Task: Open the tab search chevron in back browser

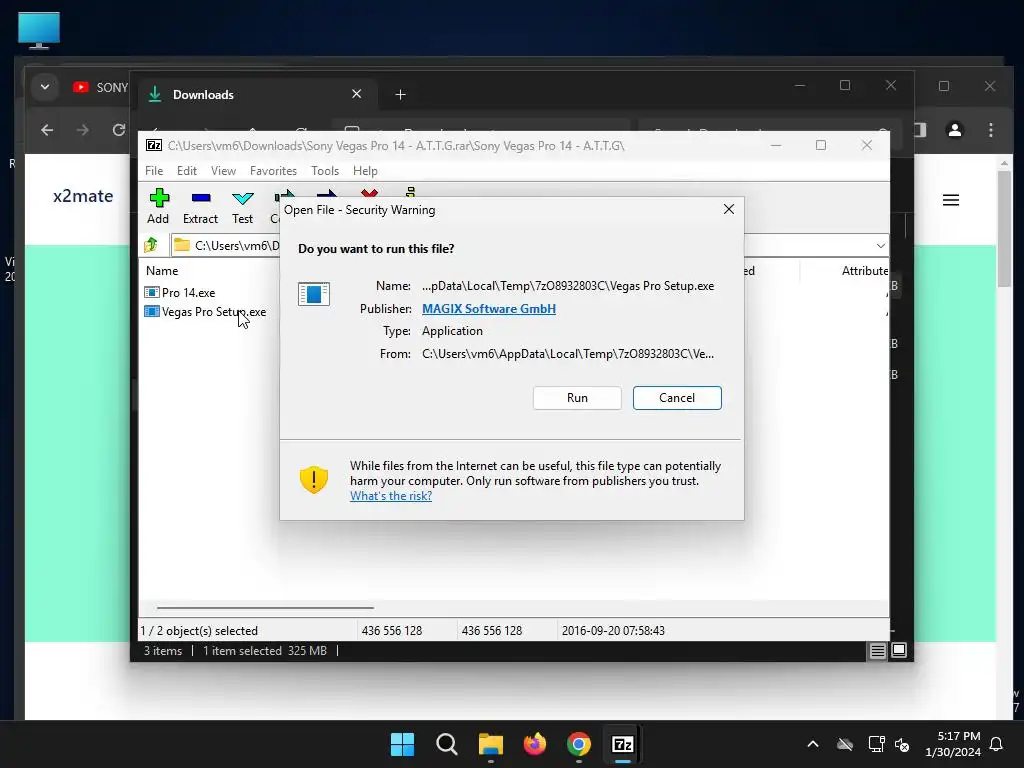Action: [44, 87]
